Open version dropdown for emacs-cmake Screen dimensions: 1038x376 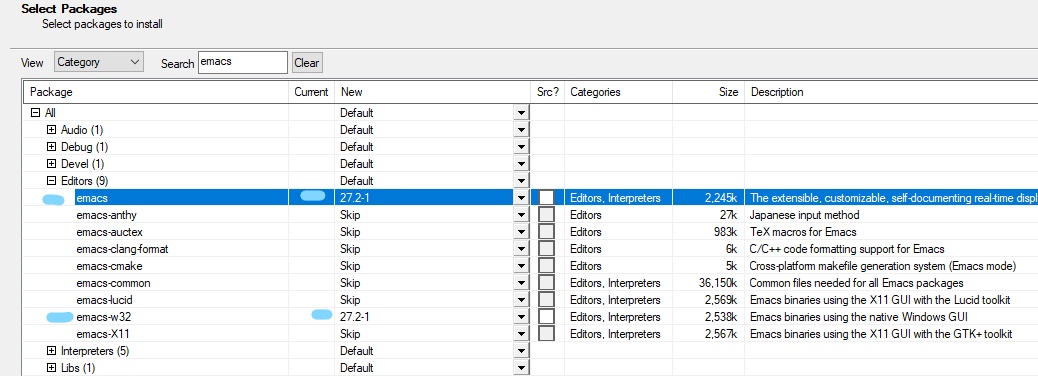tap(522, 266)
